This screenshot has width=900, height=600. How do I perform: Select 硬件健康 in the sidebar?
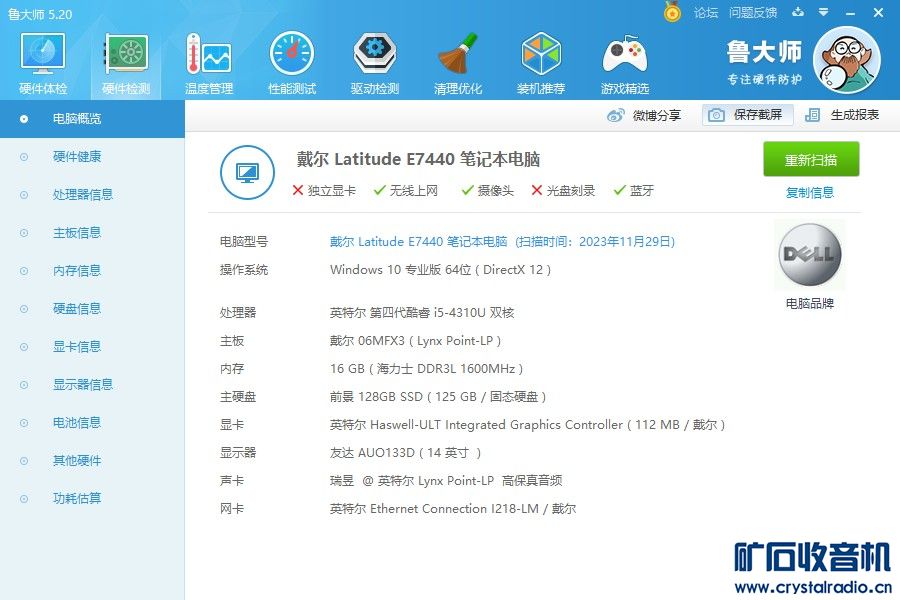pos(92,157)
